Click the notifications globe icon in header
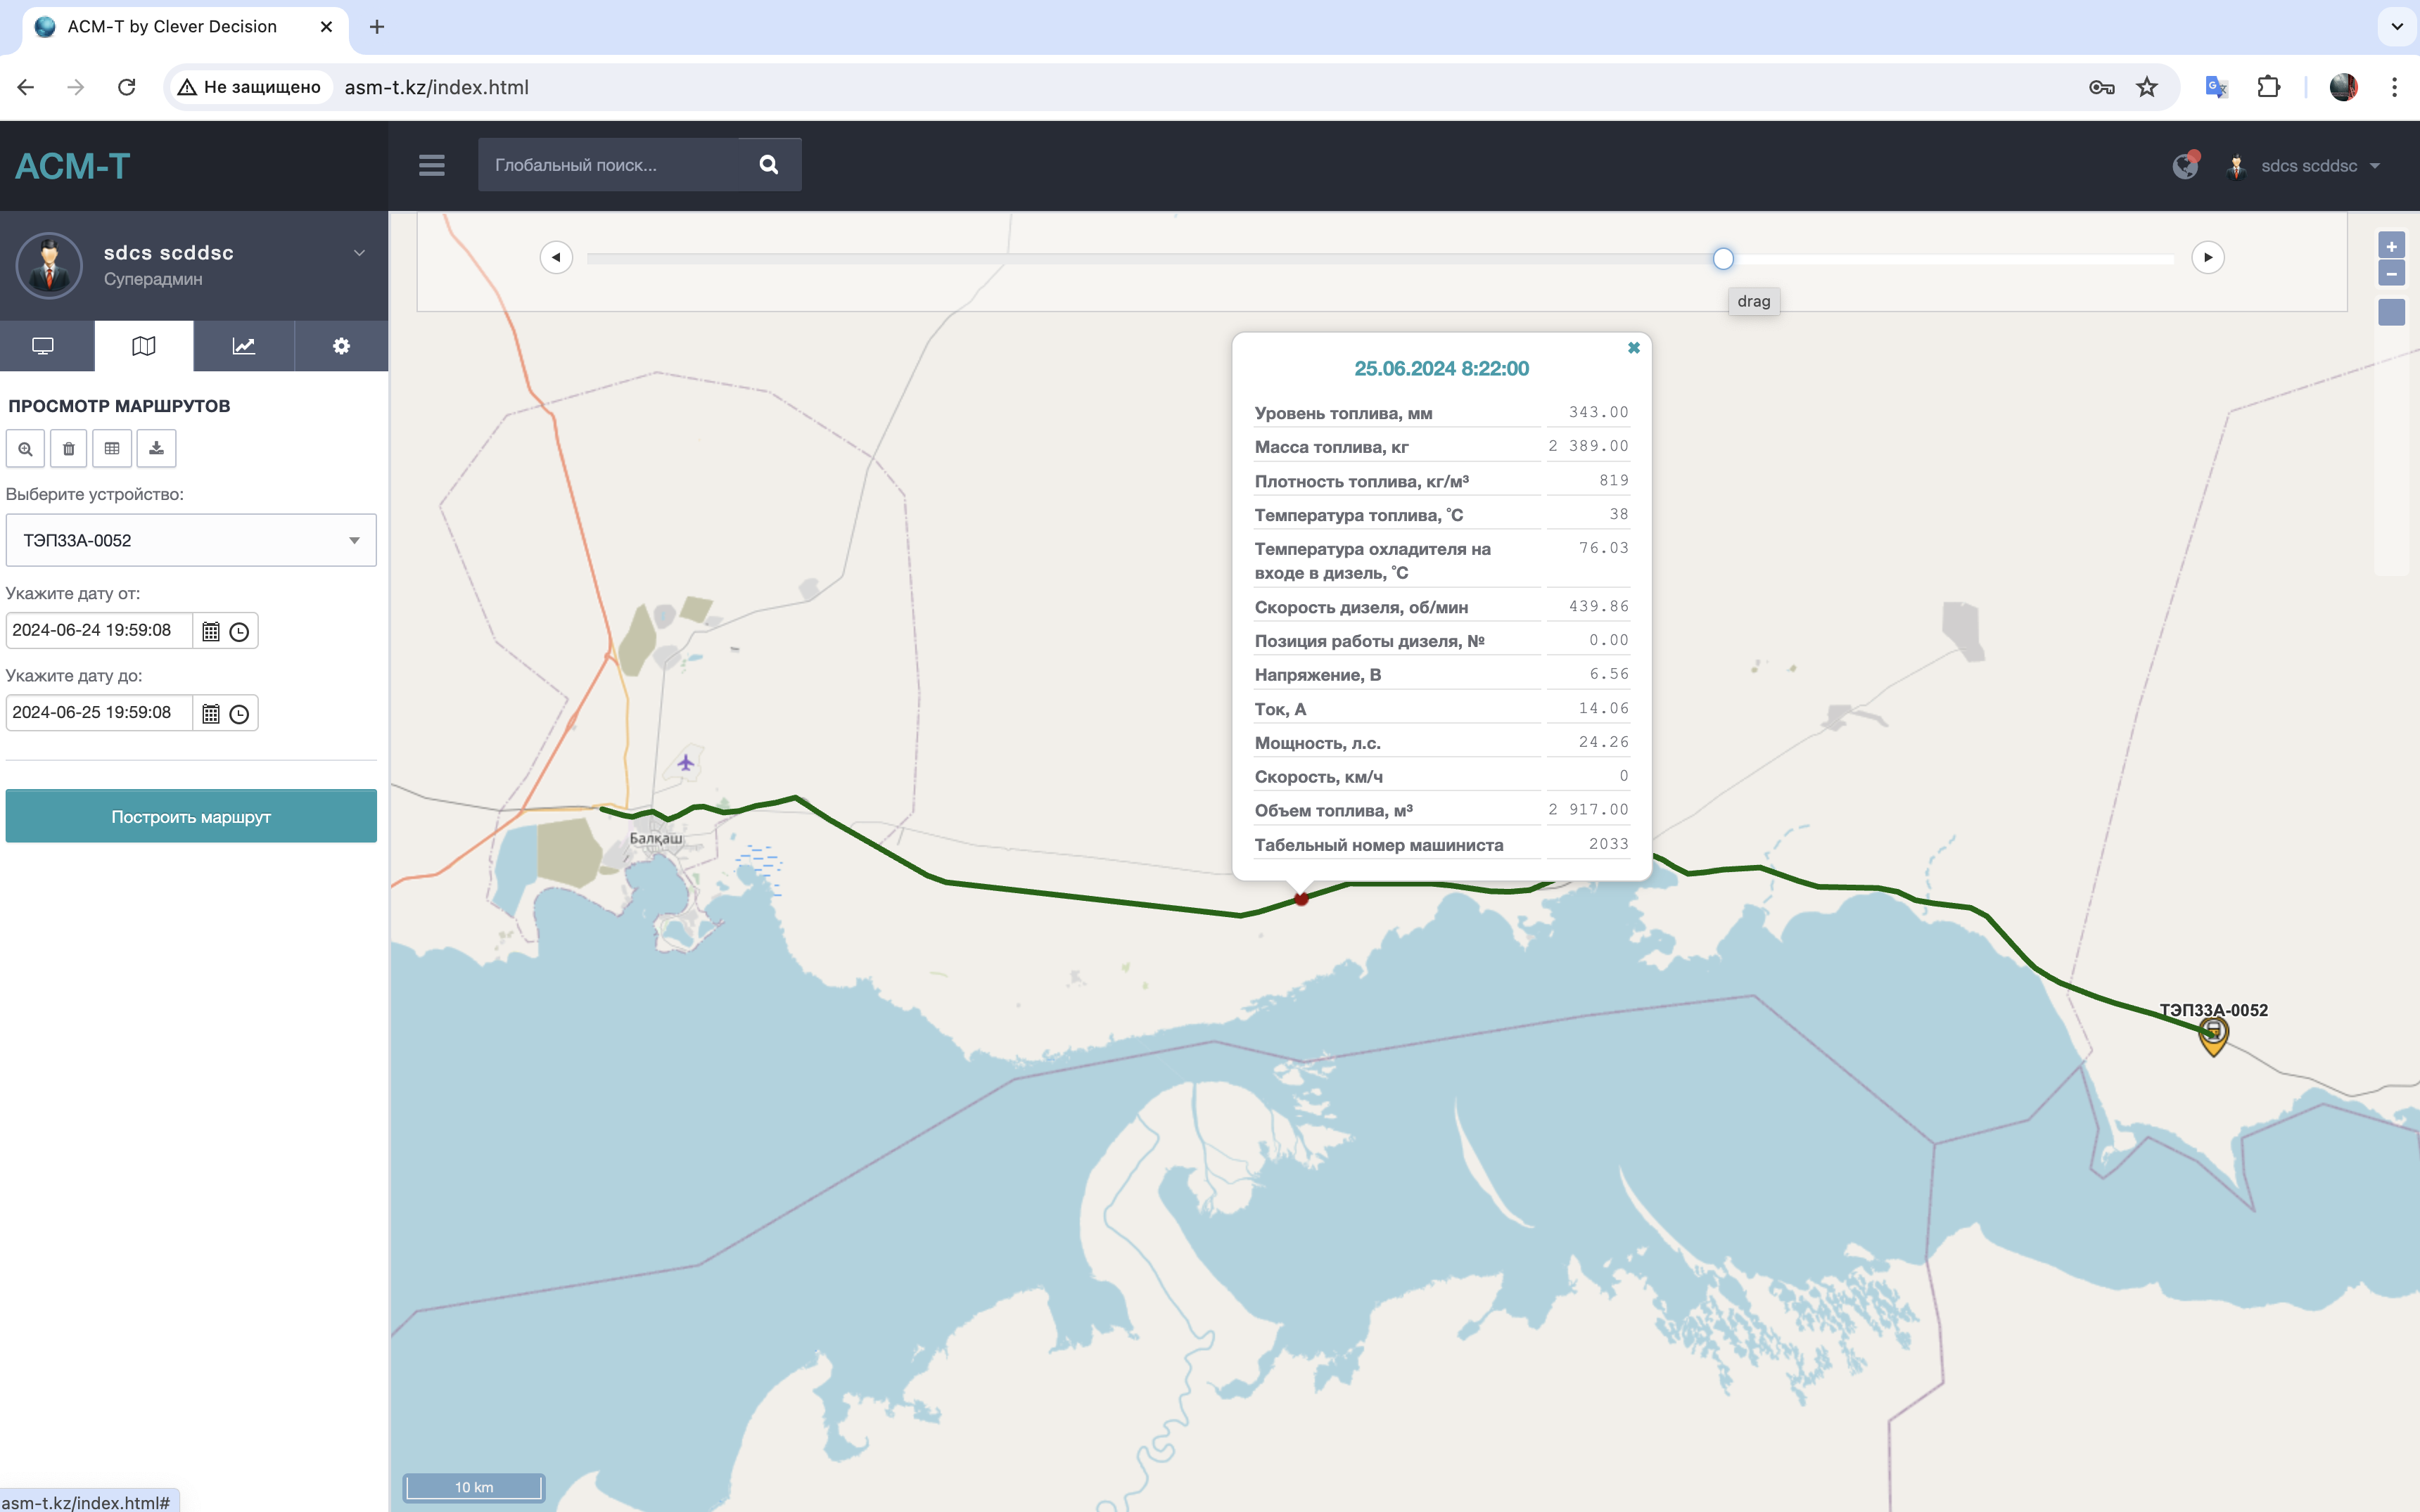Image resolution: width=2420 pixels, height=1512 pixels. tap(2185, 166)
